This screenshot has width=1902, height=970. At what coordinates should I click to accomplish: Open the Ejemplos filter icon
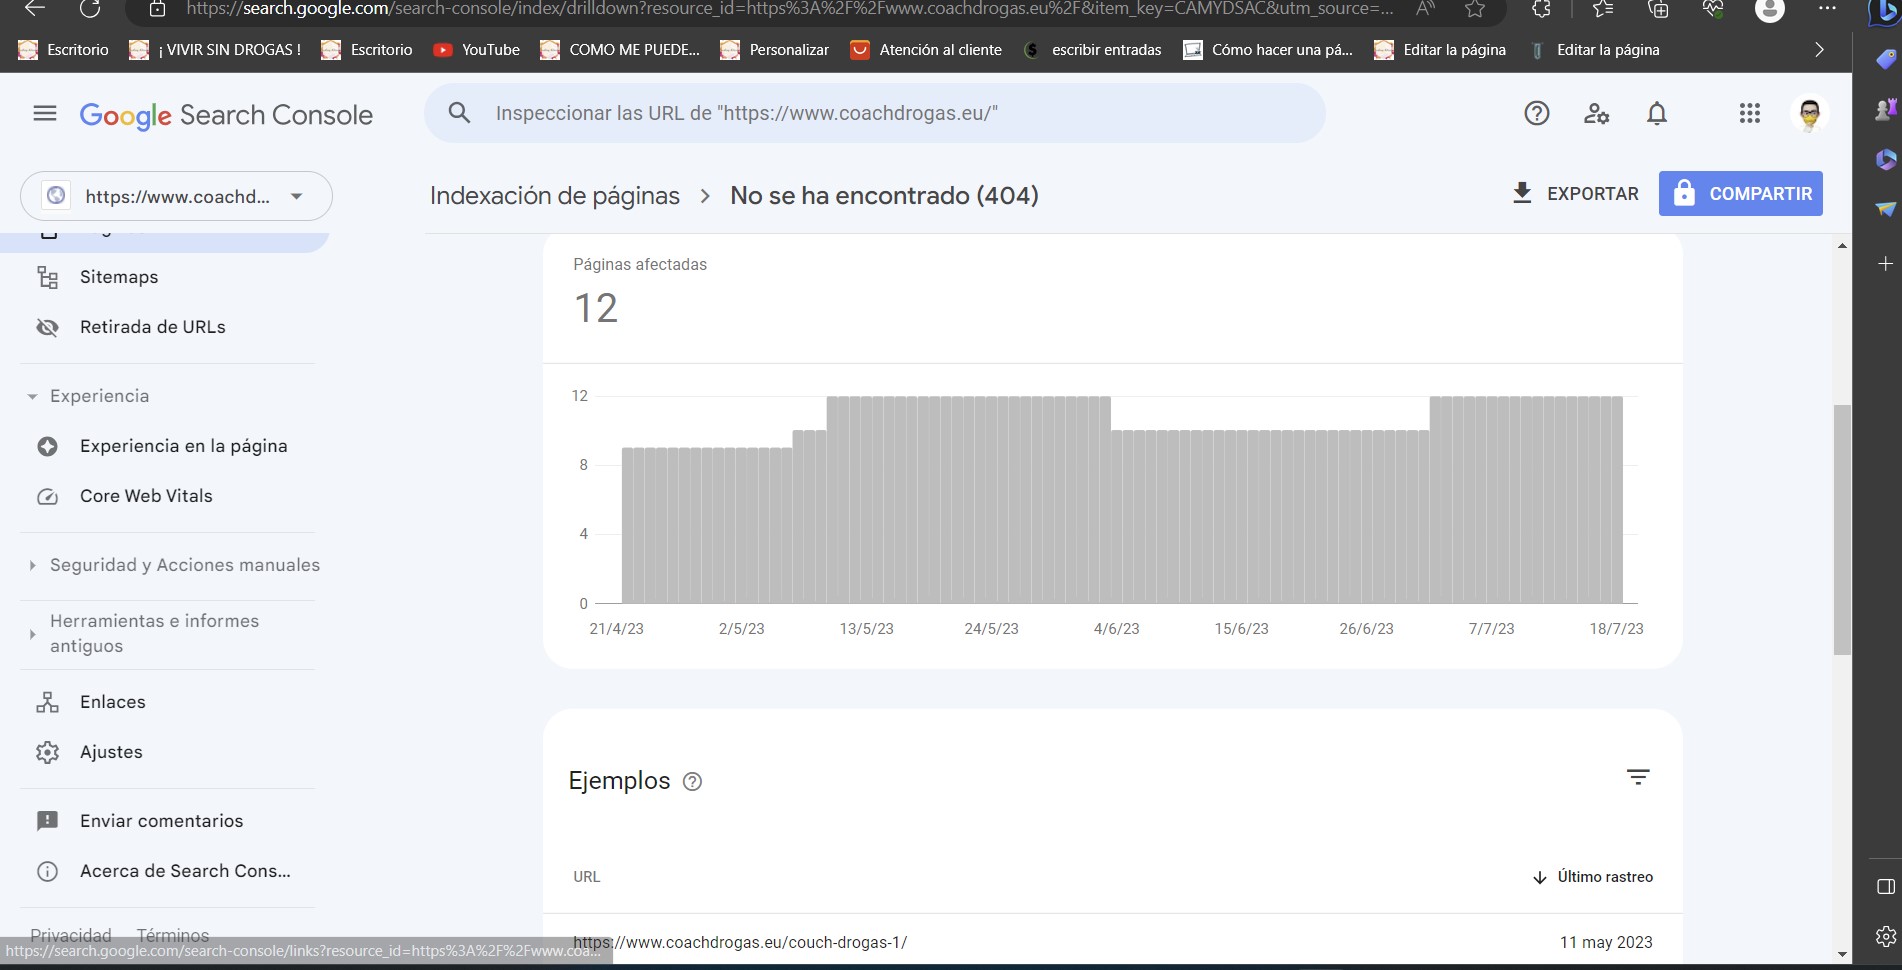(1638, 777)
